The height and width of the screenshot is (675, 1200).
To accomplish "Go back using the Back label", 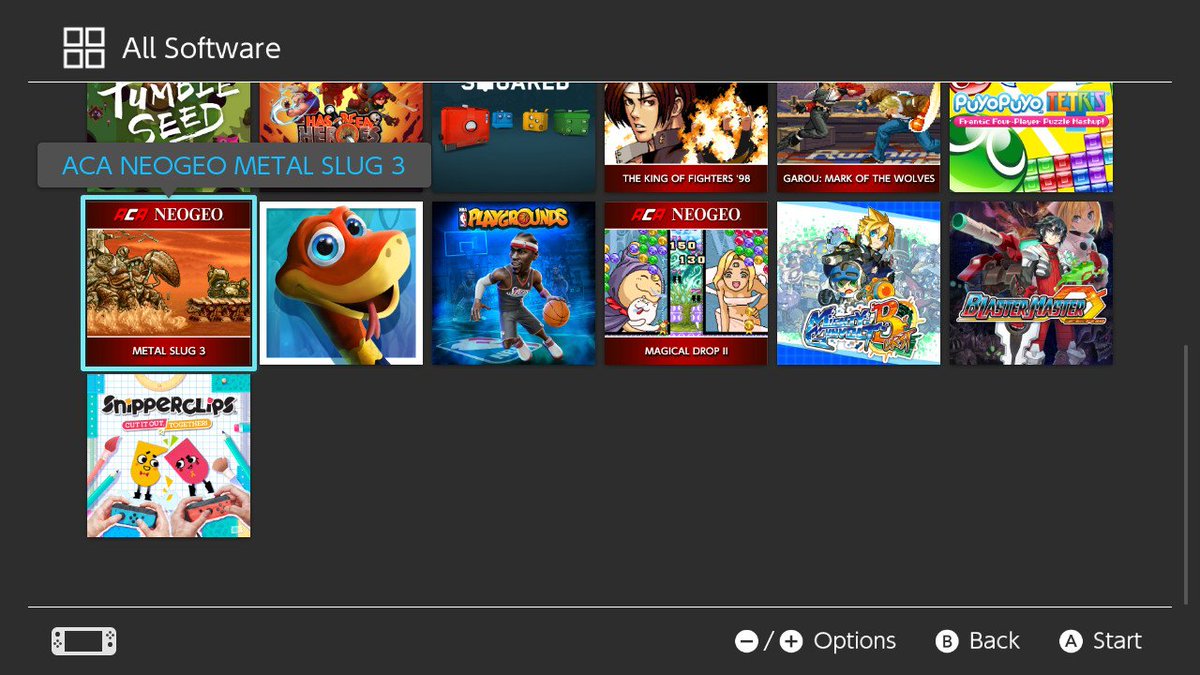I will click(x=994, y=641).
